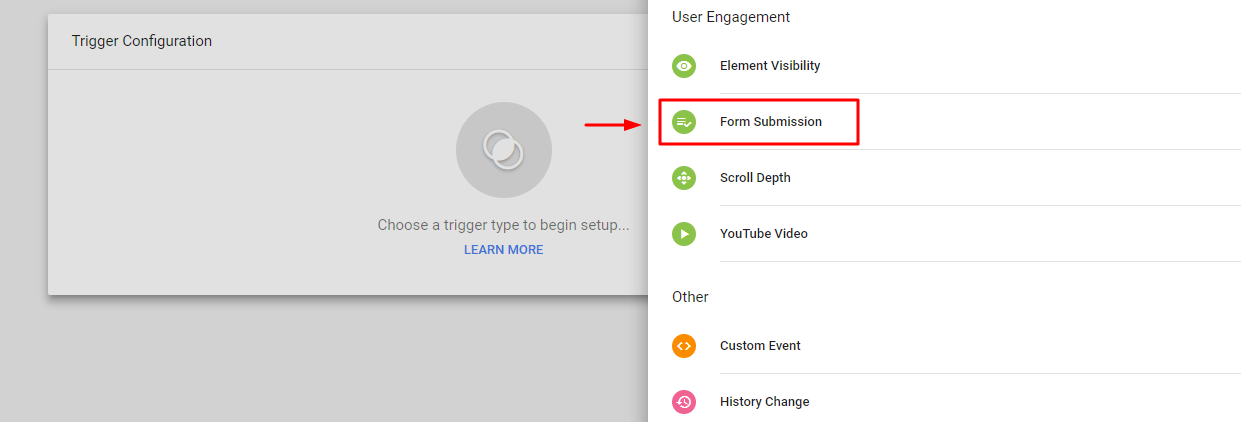
Task: Select the Element Visibility trigger label
Action: tap(770, 66)
